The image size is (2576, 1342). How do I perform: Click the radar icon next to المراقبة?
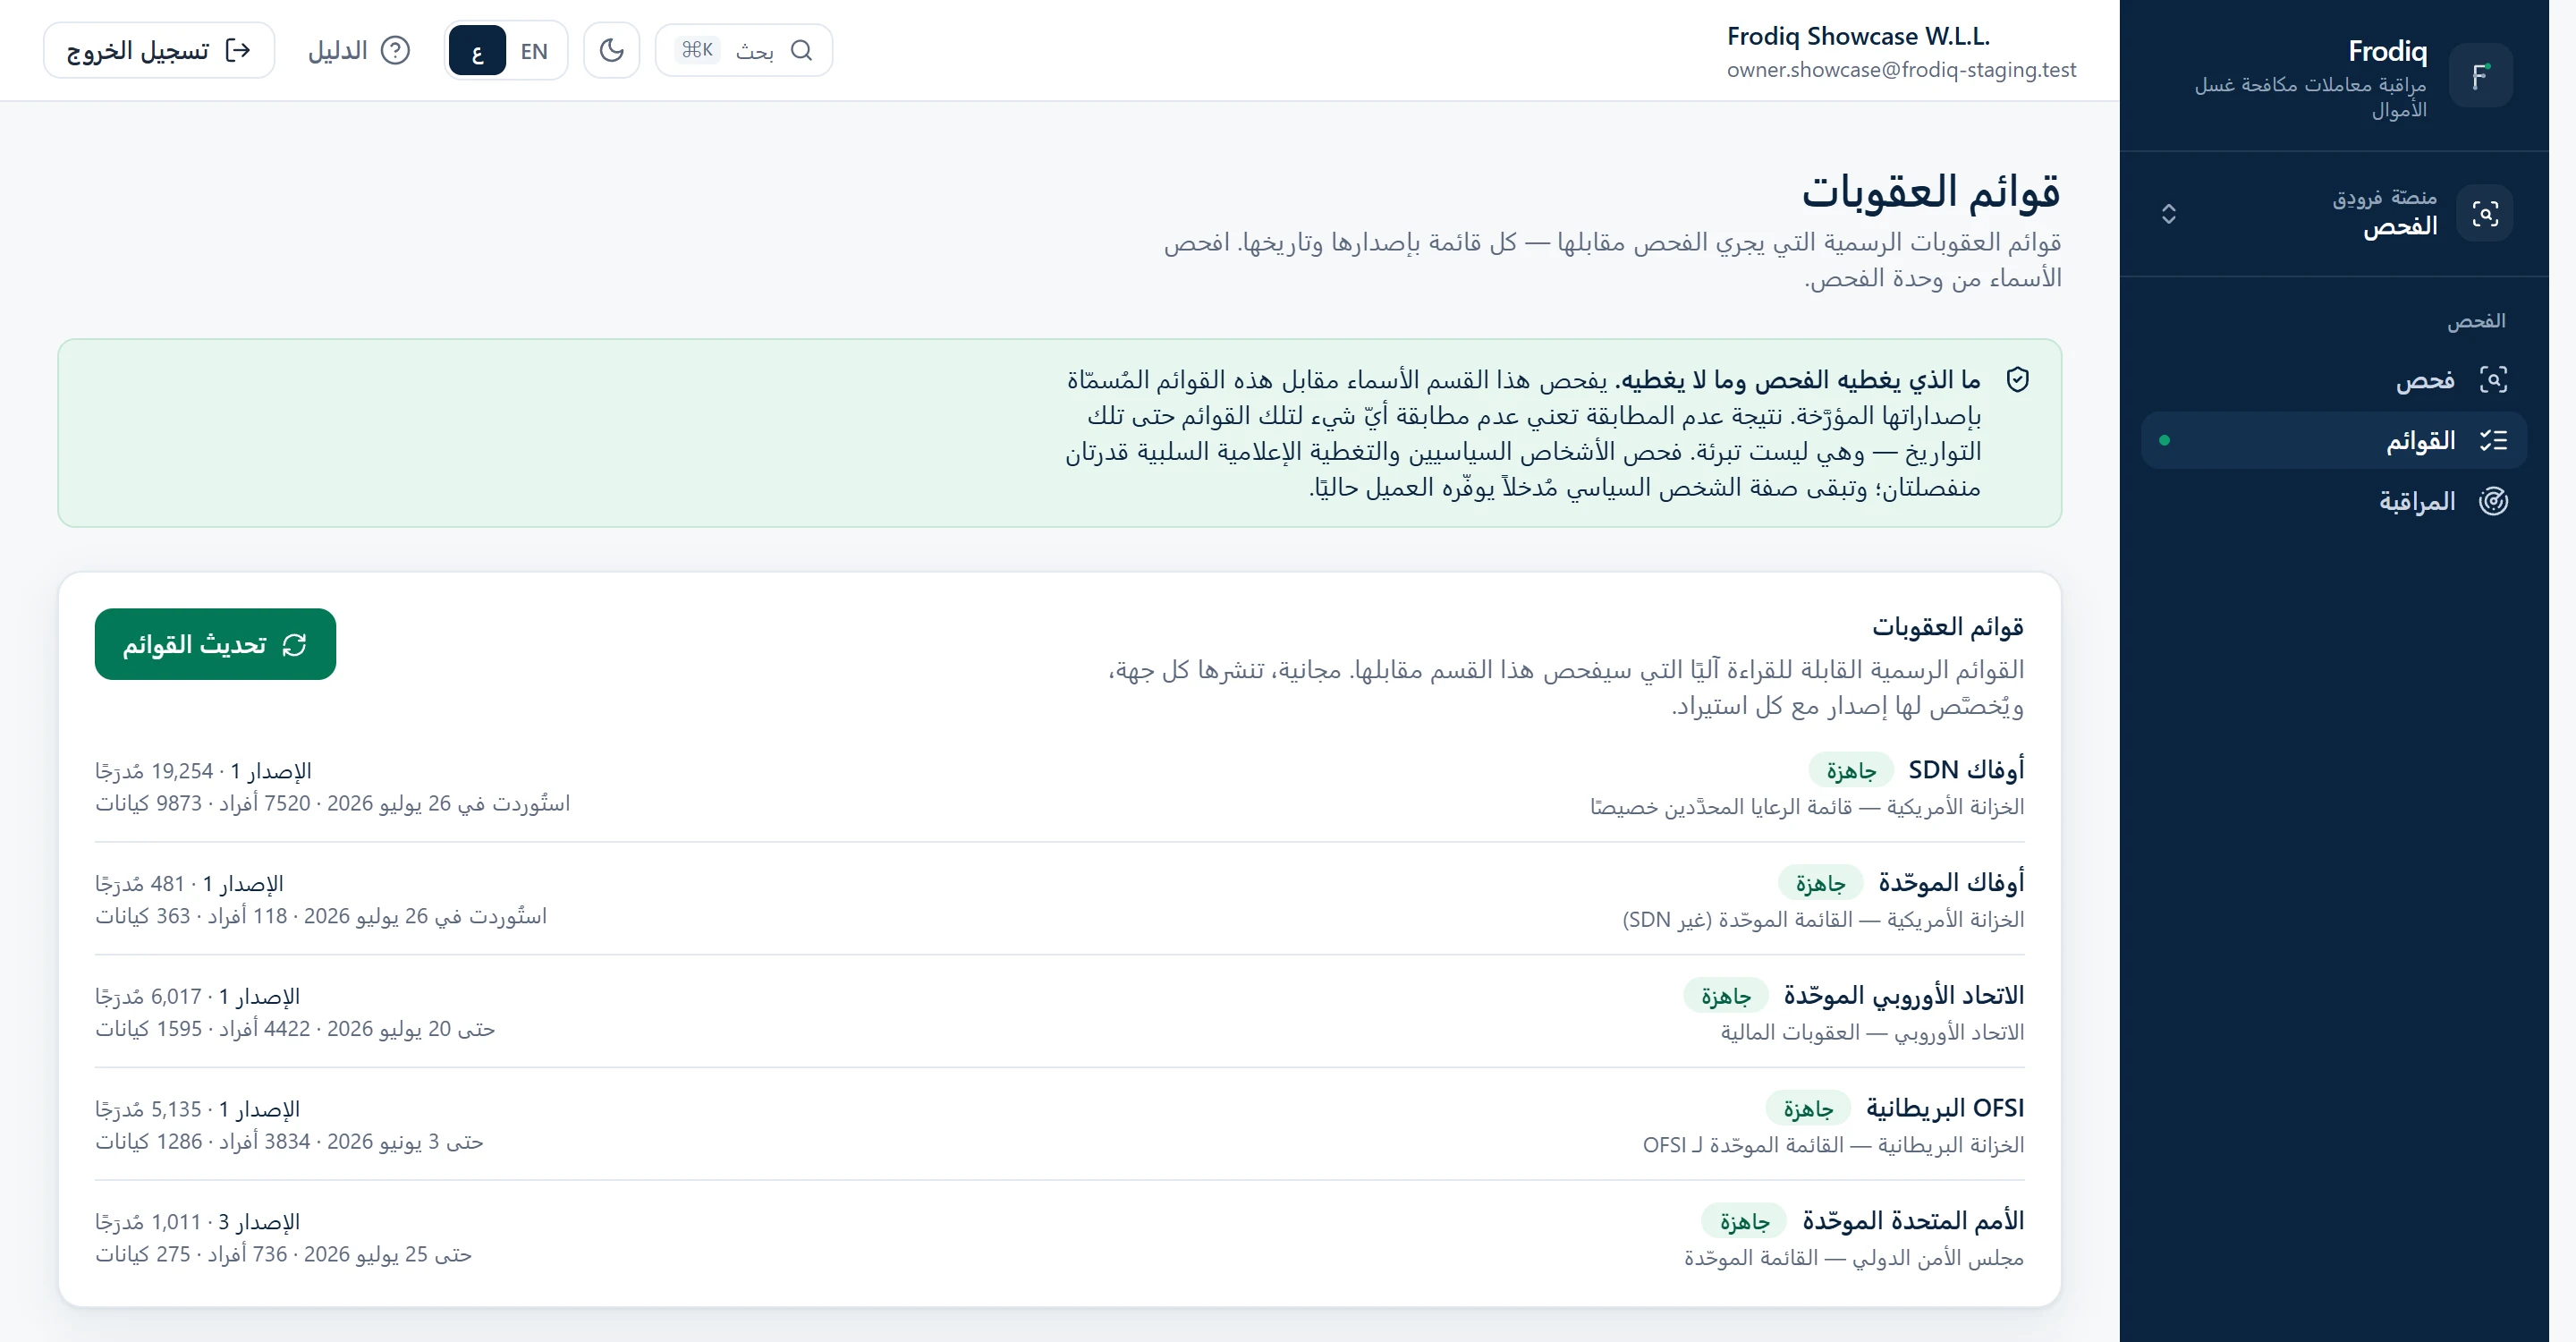tap(2493, 501)
